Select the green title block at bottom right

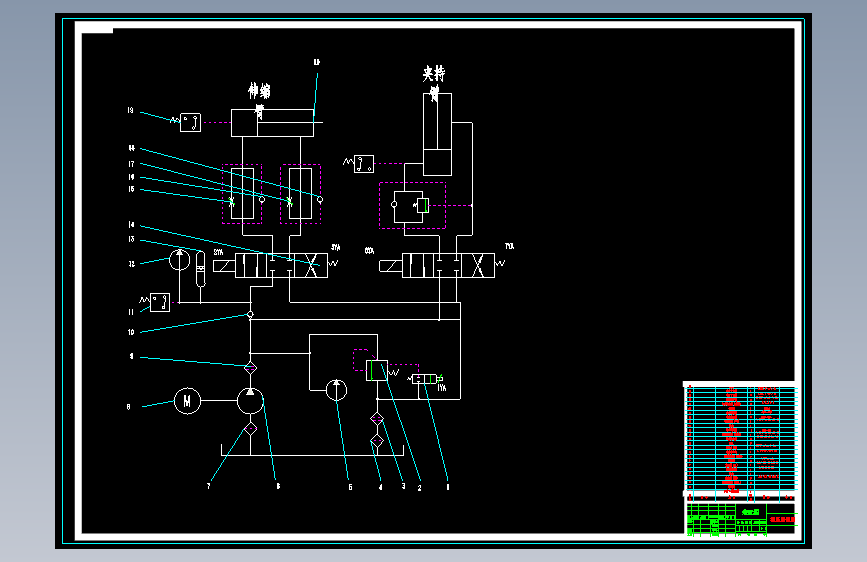tap(741, 519)
